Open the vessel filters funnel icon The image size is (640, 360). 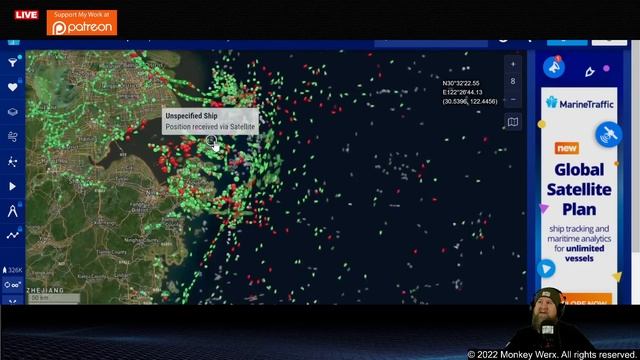(x=13, y=62)
